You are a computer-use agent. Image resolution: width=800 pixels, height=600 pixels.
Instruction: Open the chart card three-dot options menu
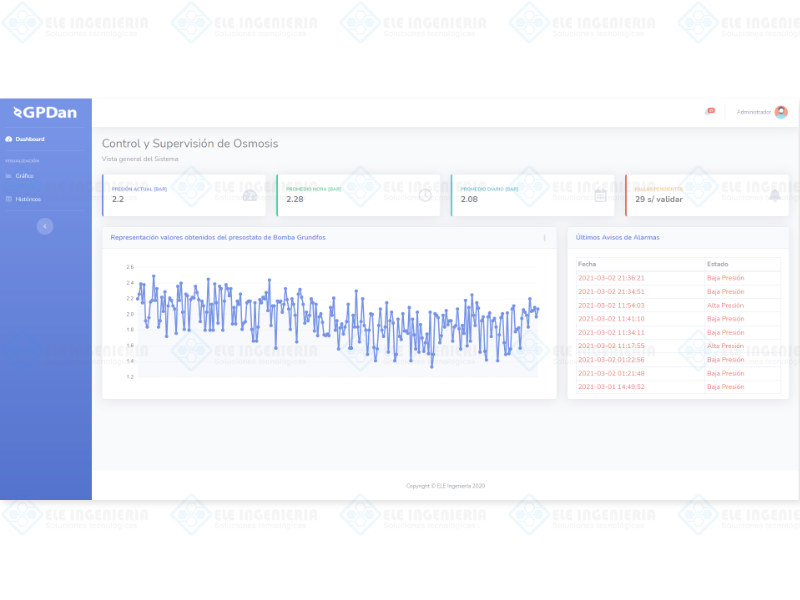tap(544, 238)
